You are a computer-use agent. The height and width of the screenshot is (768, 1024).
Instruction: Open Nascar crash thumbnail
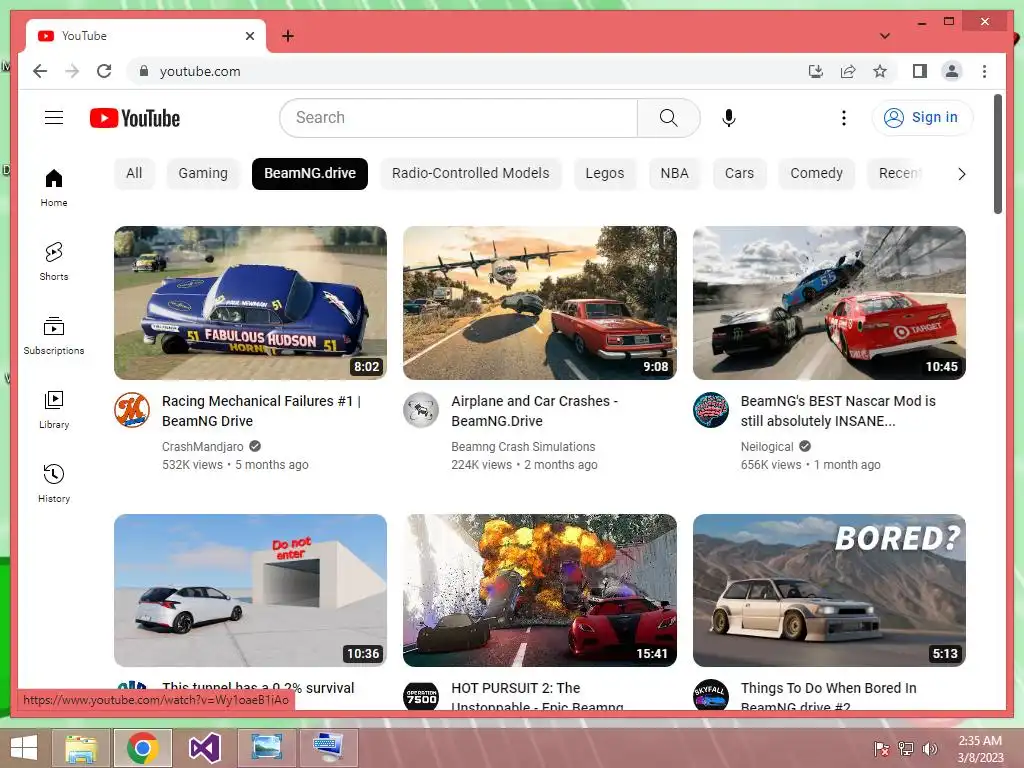(829, 303)
